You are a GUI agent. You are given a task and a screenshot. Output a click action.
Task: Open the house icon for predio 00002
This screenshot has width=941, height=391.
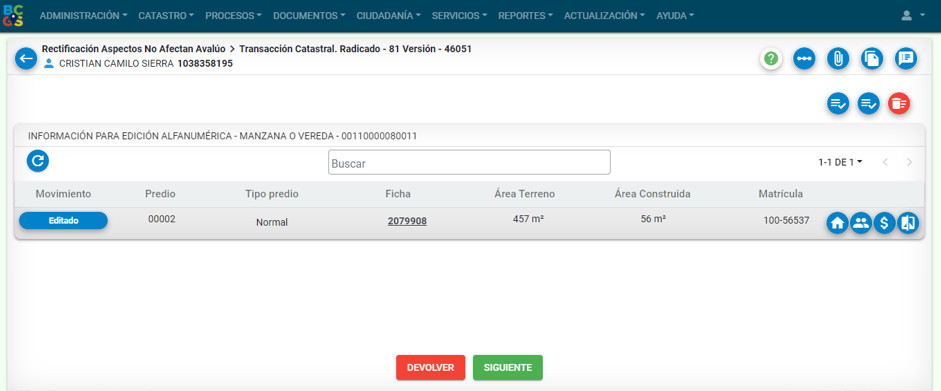[x=837, y=223]
